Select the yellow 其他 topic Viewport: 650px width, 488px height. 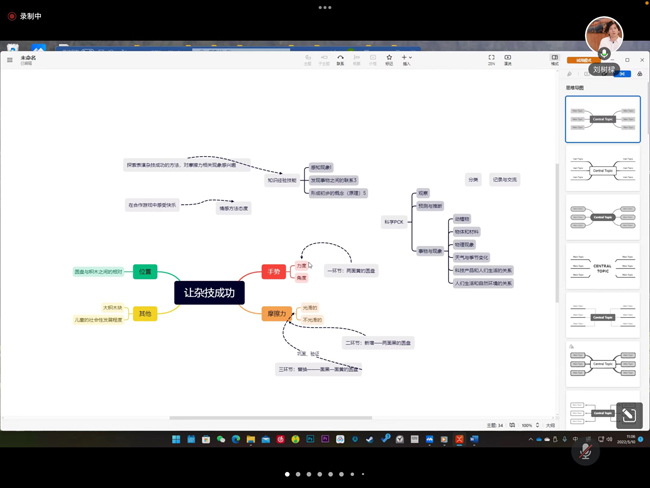point(145,313)
